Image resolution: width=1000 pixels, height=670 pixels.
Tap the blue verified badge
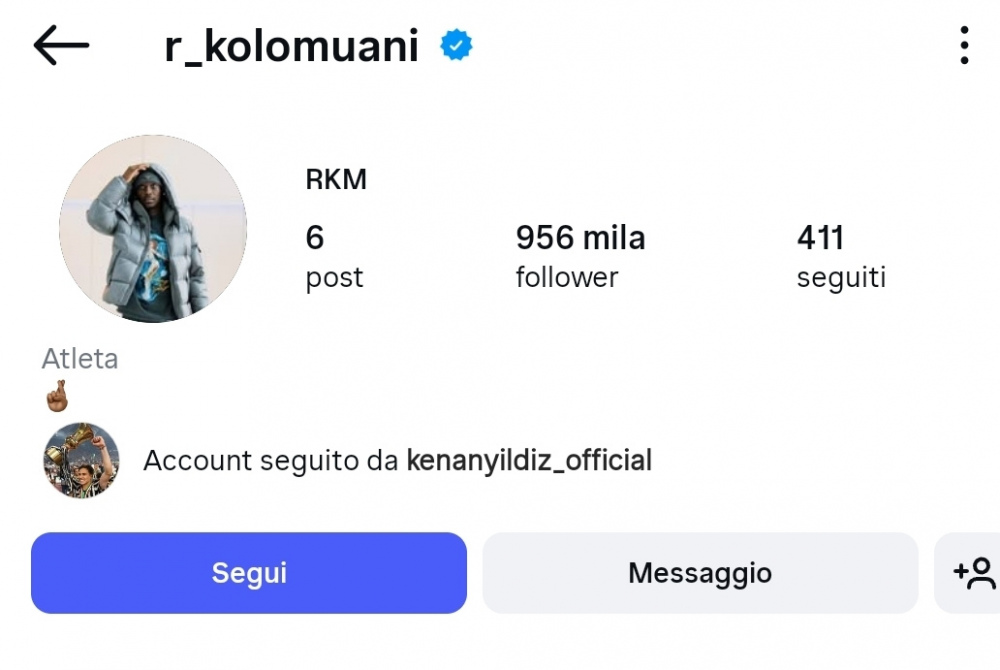click(457, 45)
